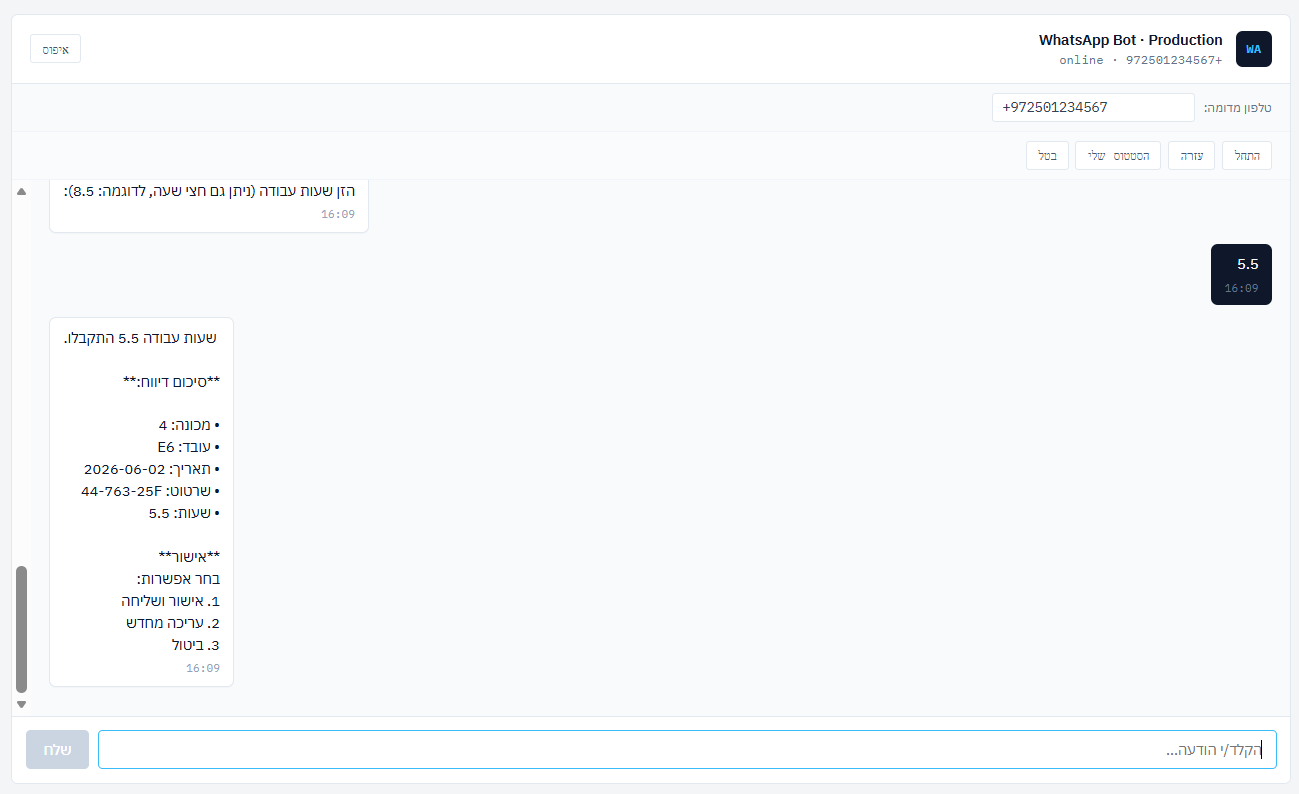This screenshot has height=794, width=1299.
Task: Focus the message input box
Action: coord(687,750)
